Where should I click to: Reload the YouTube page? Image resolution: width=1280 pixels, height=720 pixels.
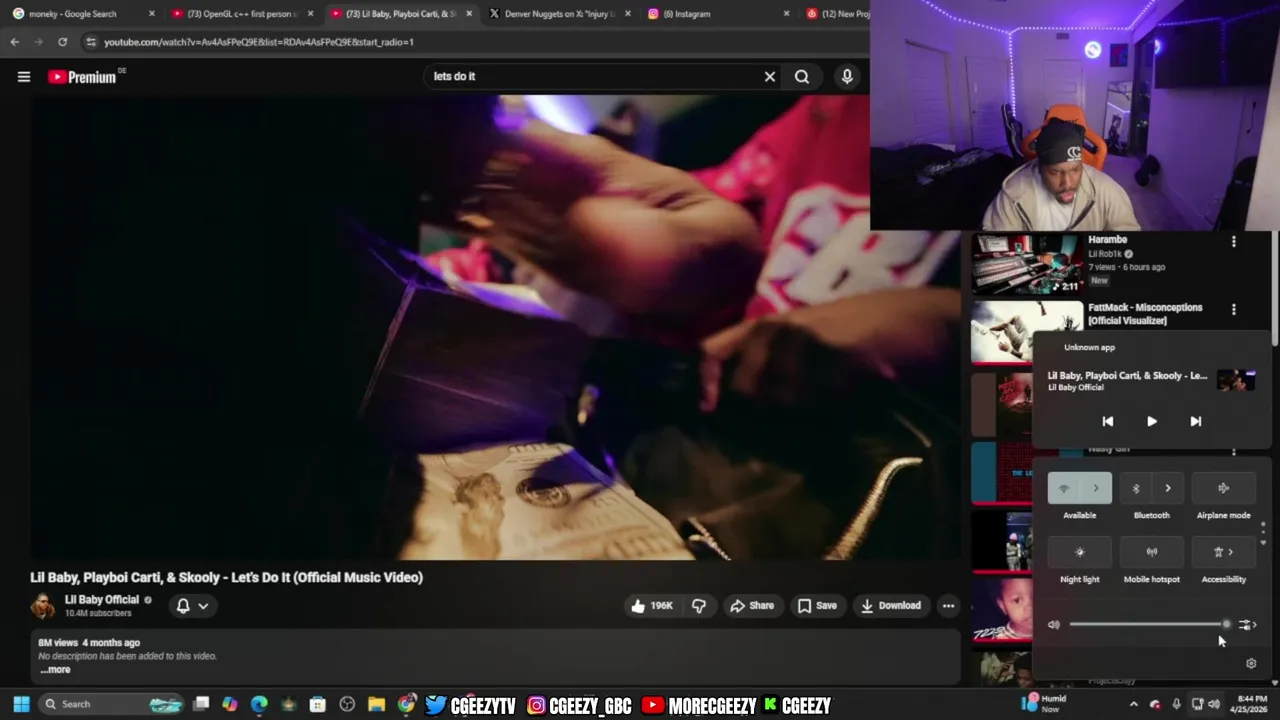(62, 42)
